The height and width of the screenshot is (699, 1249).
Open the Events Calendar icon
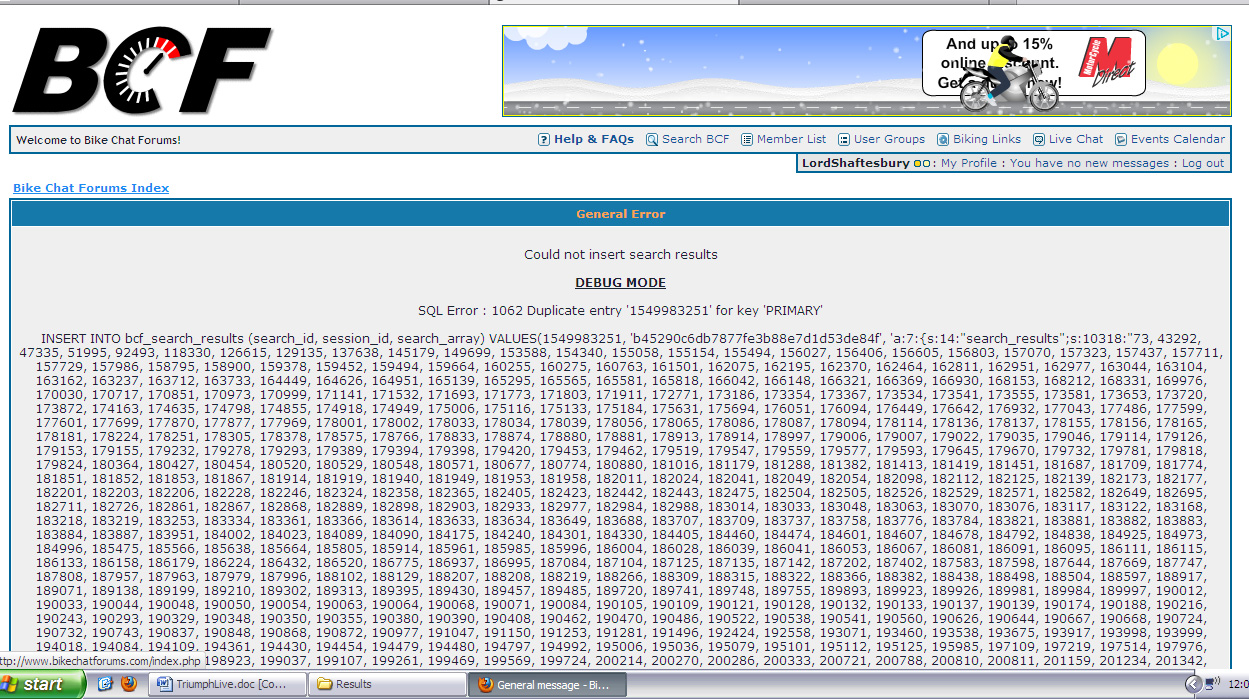[1120, 139]
